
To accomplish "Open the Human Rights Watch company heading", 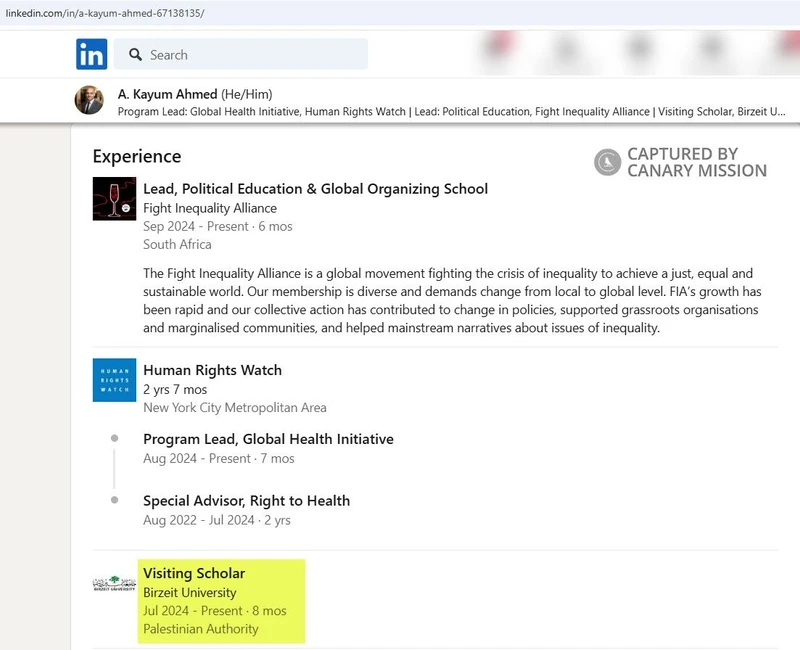I will click(x=212, y=370).
